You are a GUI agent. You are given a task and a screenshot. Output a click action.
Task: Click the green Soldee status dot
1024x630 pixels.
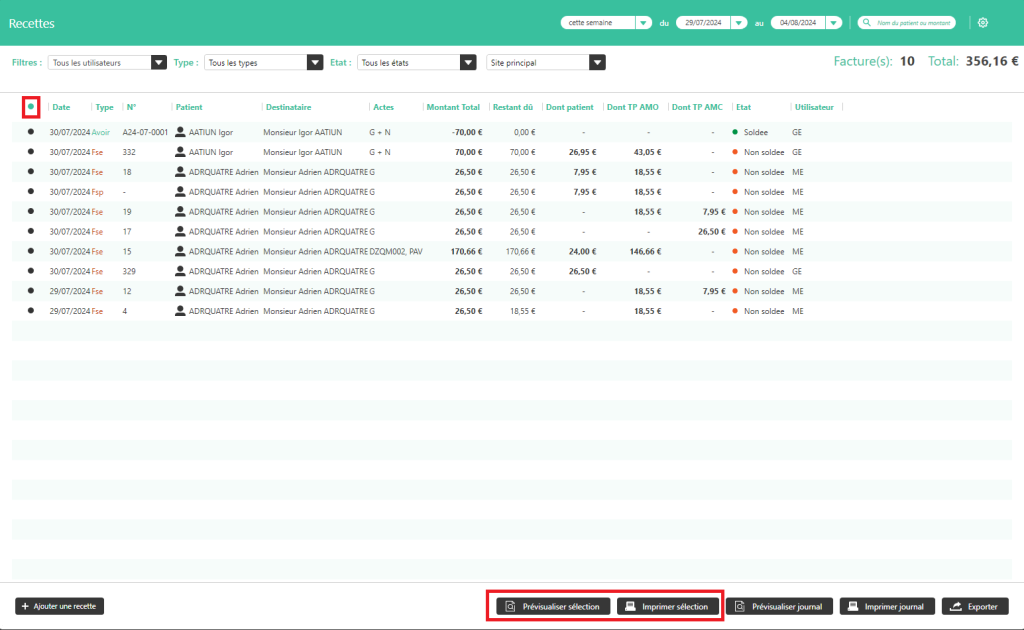point(736,132)
